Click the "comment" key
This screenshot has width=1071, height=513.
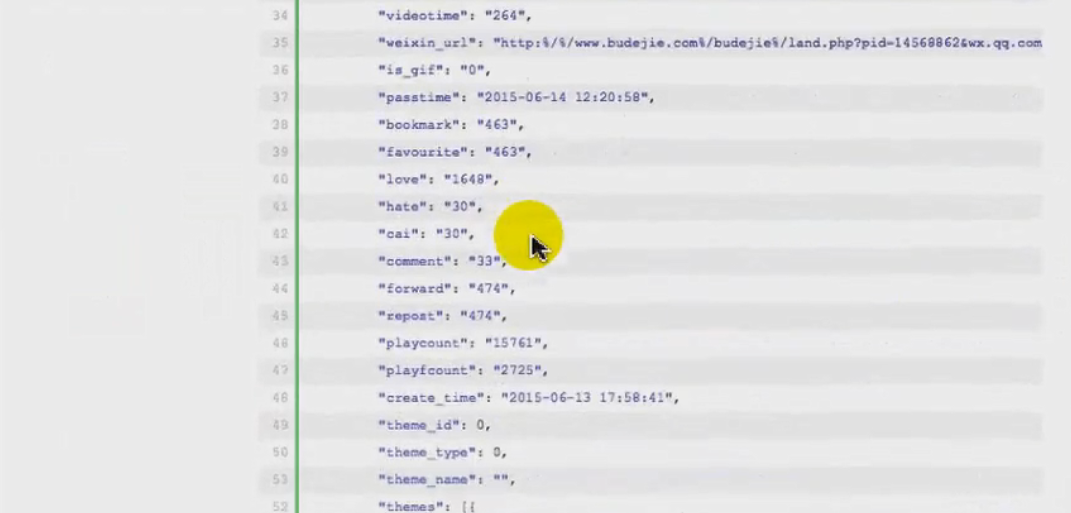point(414,261)
